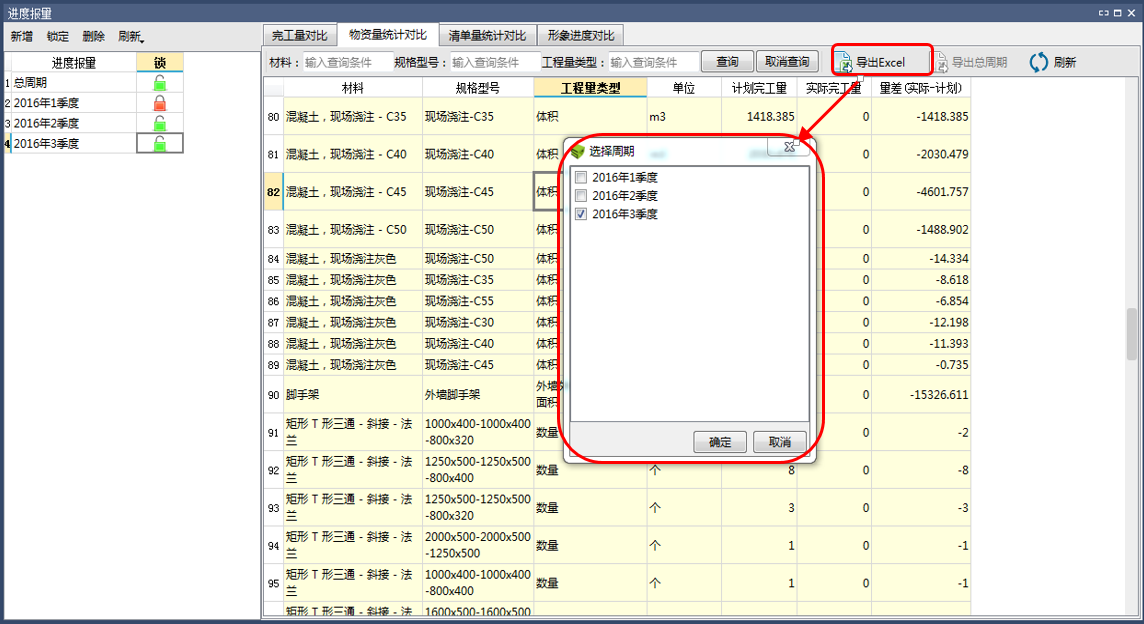Switch to 形象进度对比 tab
Viewport: 1144px width, 624px height.
pyautogui.click(x=581, y=35)
